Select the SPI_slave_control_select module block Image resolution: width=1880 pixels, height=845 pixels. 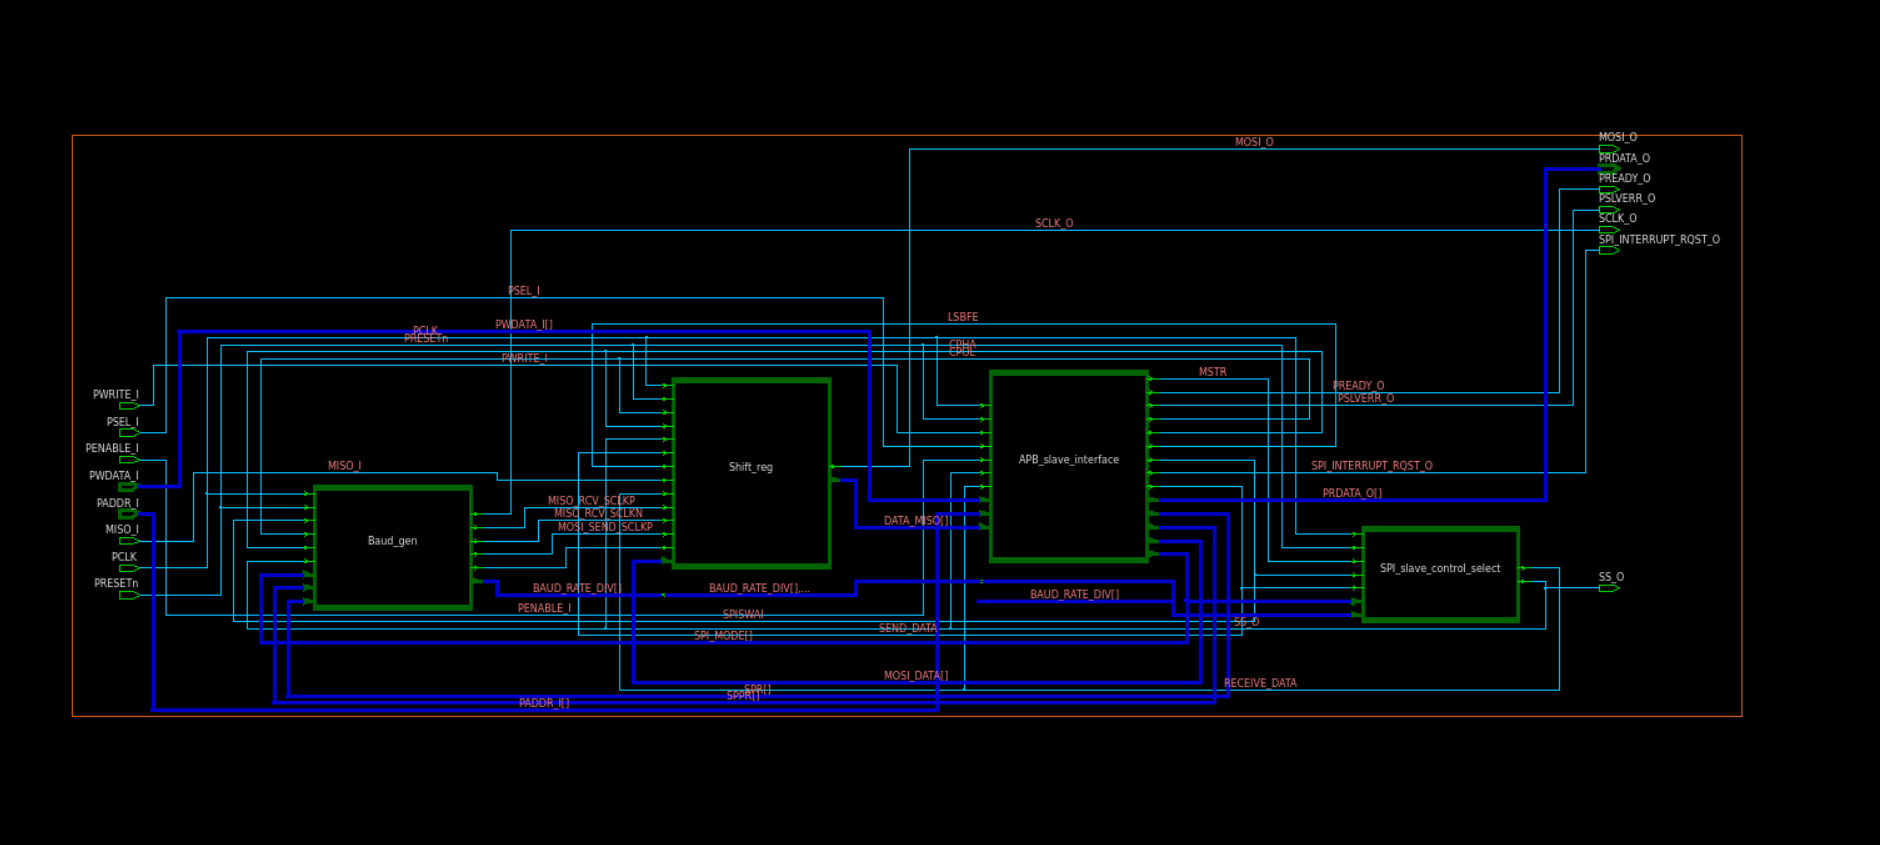1441,574
